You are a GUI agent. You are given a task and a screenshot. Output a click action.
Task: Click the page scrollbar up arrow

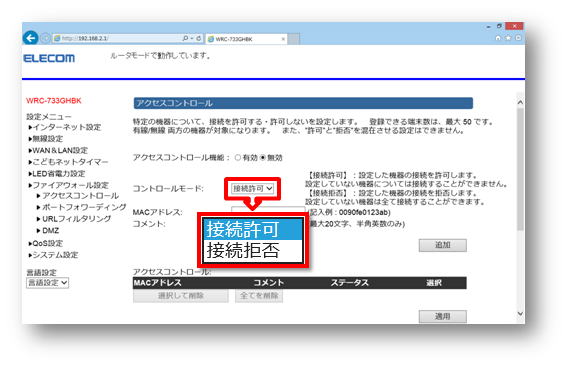coord(520,102)
